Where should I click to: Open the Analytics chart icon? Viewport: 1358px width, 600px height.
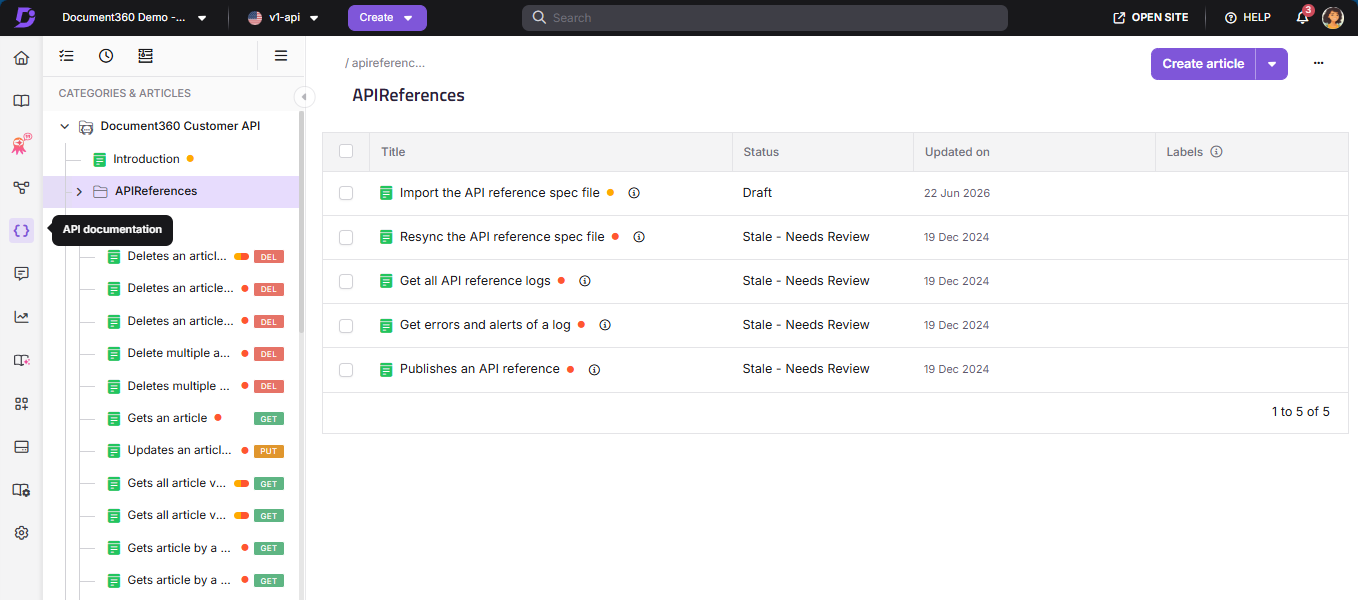click(21, 317)
